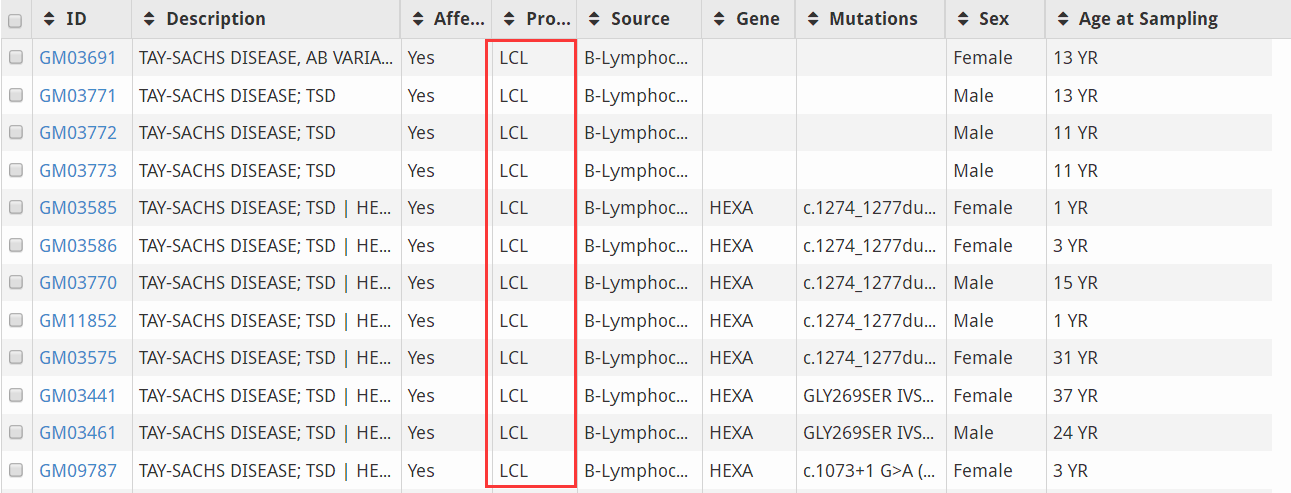Check the box for row GM03691
The height and width of the screenshot is (493, 1291).
pos(16,58)
